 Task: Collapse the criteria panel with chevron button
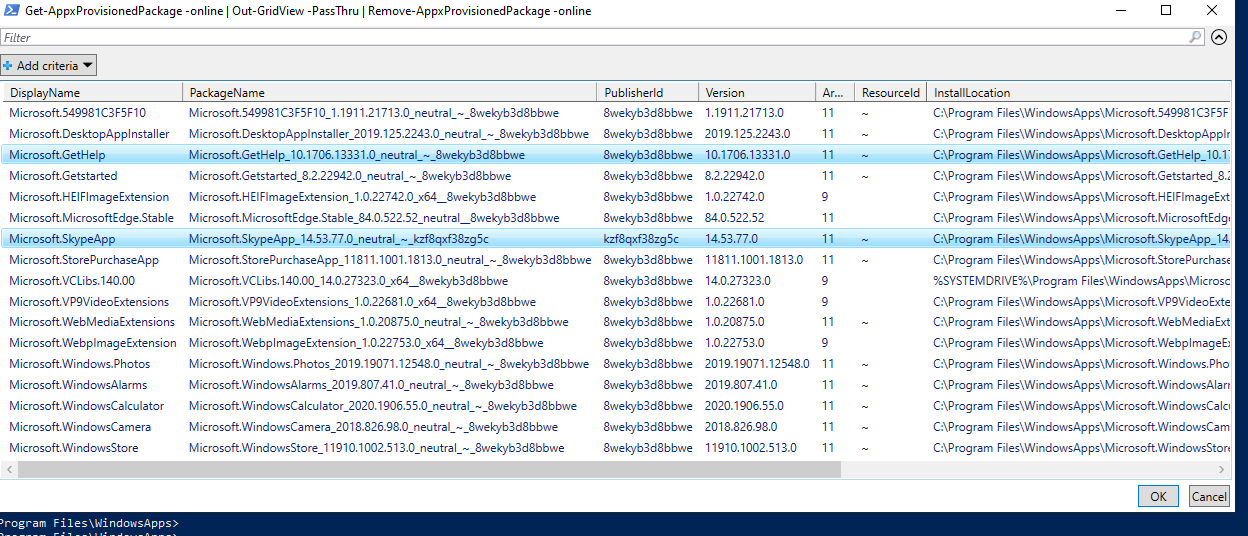tap(1218, 37)
